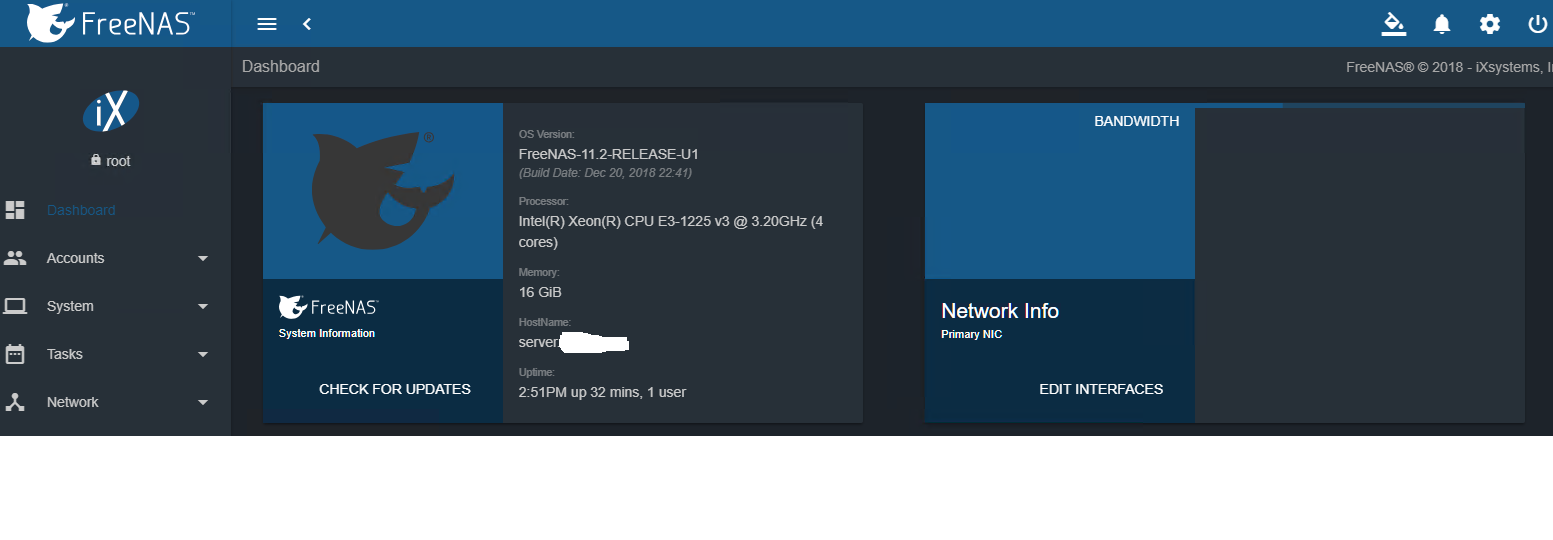Click the Intel Xeon processor text
The height and width of the screenshot is (540, 1553).
coord(671,231)
